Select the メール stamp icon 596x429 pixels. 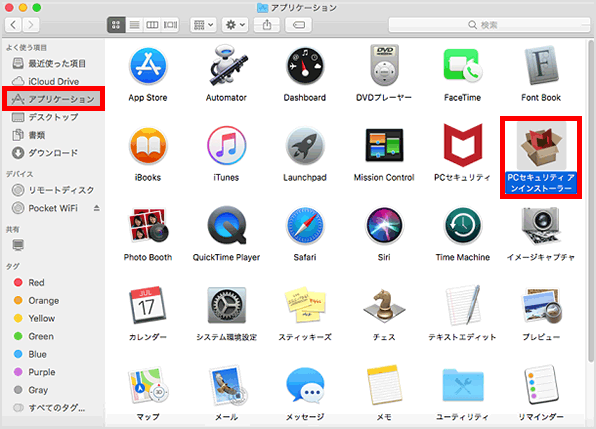pyautogui.click(x=227, y=385)
